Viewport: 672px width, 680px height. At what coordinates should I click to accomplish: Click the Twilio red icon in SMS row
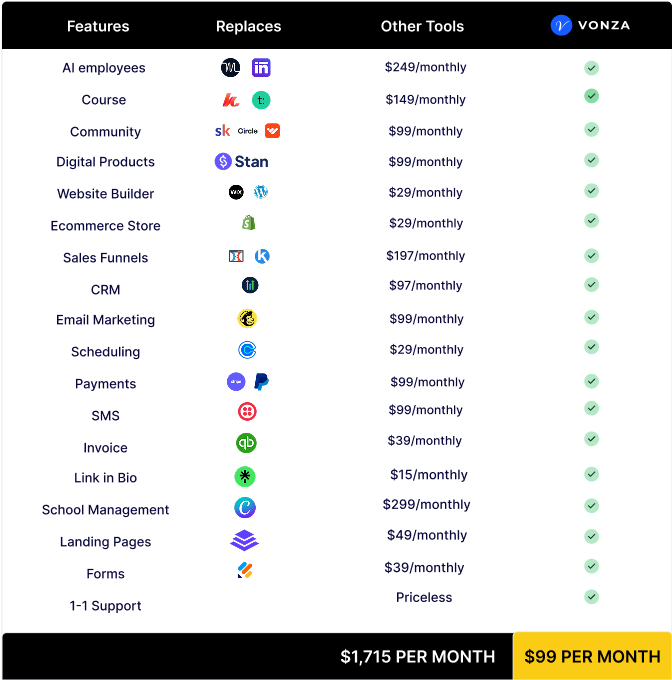pyautogui.click(x=247, y=412)
